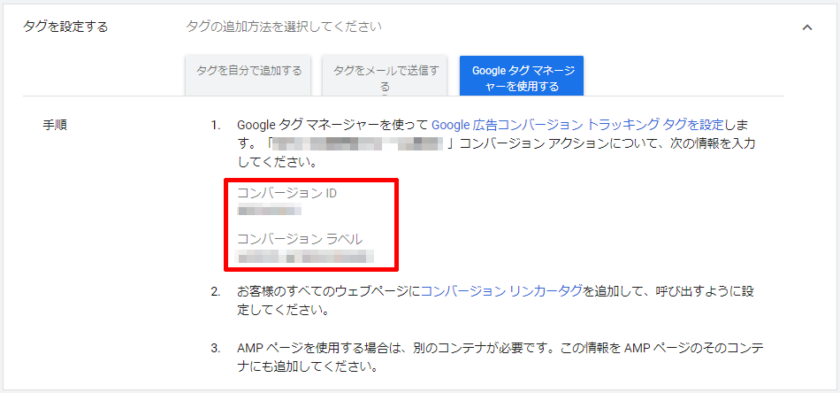Image resolution: width=840 pixels, height=393 pixels.
Task: Click step 2 text お客様のすべてのウェブページに
Action: [x=329, y=291]
